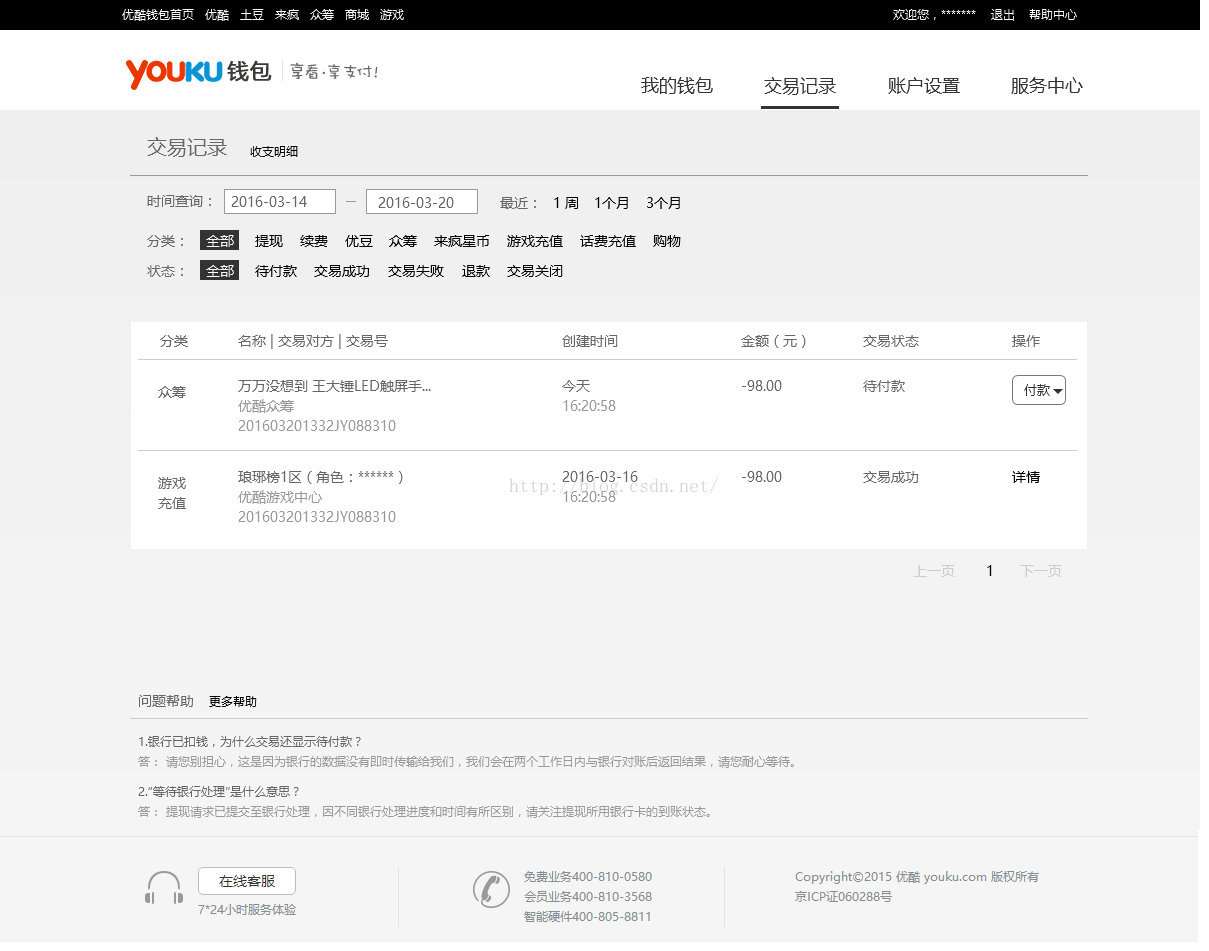The image size is (1209, 951).
Task: Select 全部 in the 状态 row
Action: coord(220,271)
